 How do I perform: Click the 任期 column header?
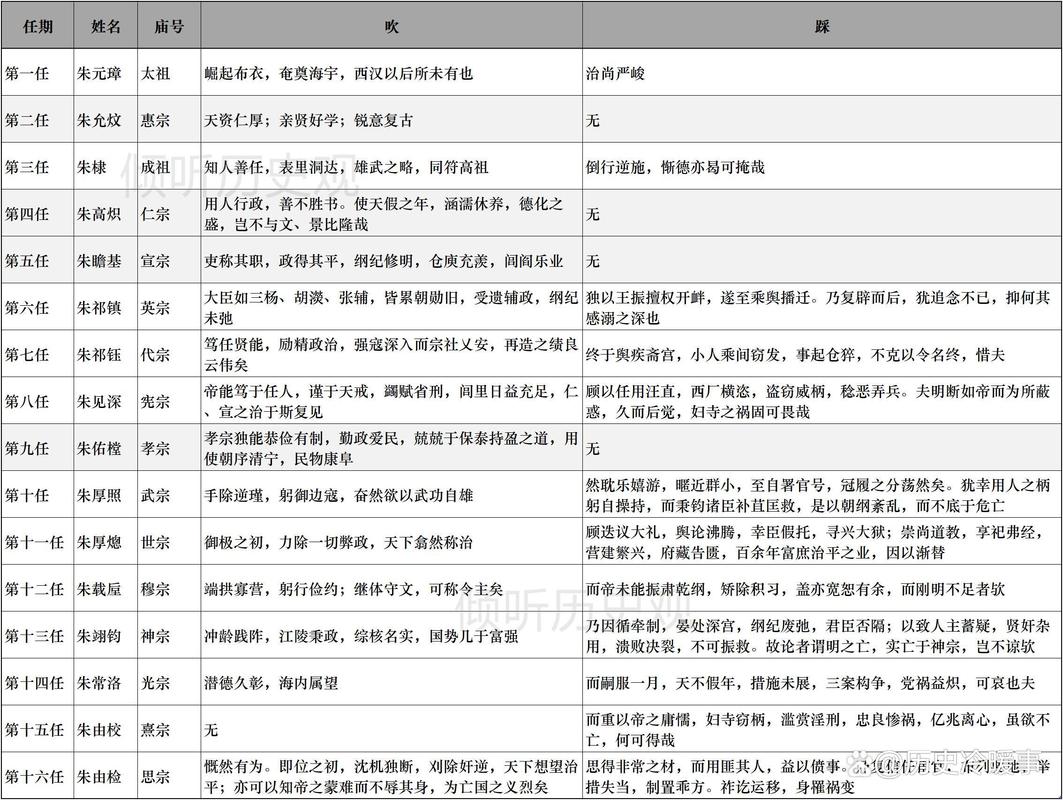(37, 27)
